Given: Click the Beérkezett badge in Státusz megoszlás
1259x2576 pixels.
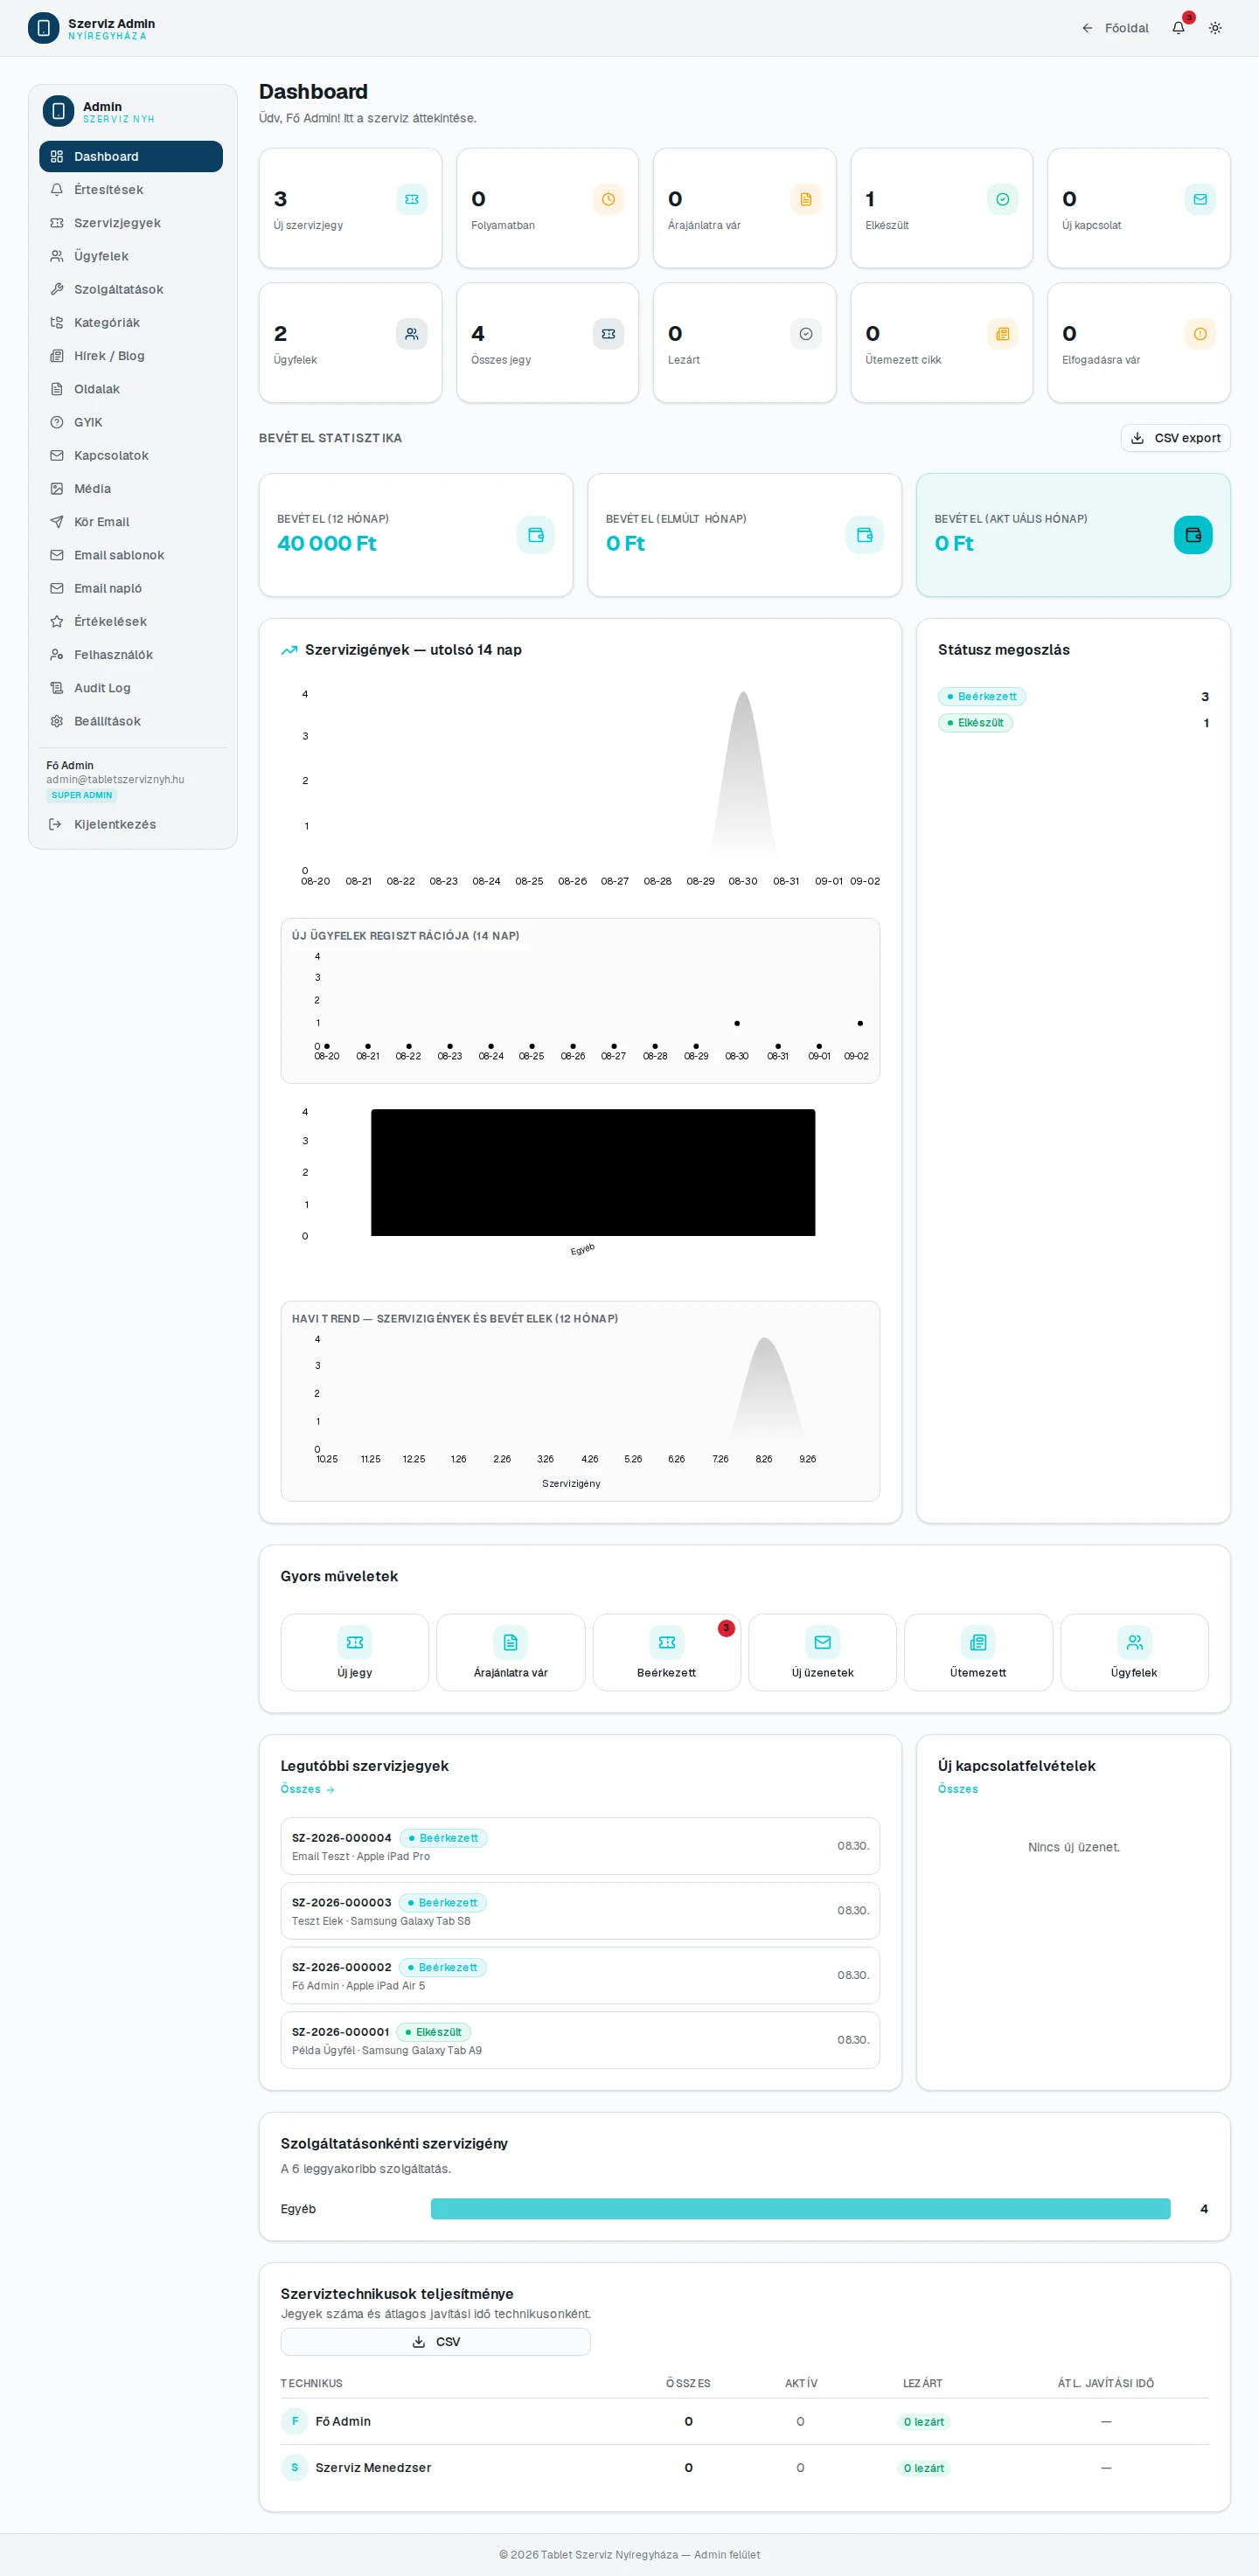Looking at the screenshot, I should tap(982, 696).
